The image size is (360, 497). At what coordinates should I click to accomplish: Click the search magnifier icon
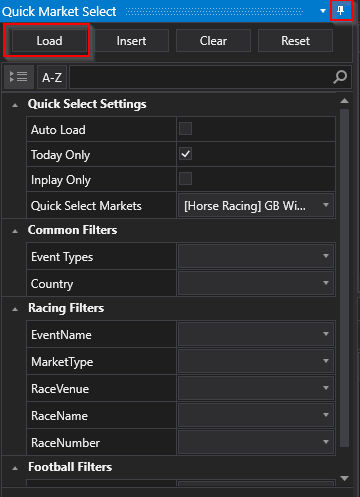click(x=340, y=77)
